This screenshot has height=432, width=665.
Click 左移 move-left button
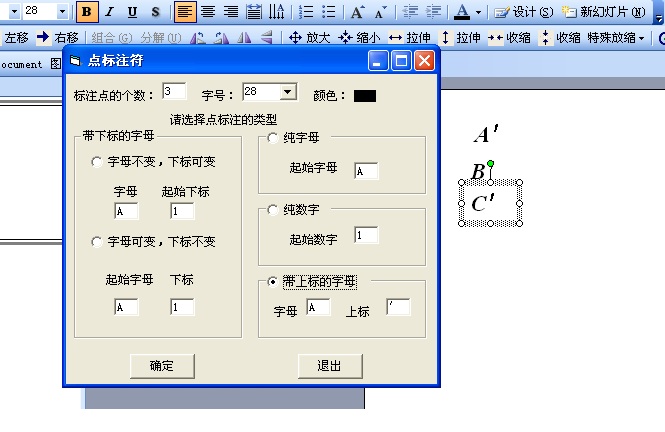[16, 38]
